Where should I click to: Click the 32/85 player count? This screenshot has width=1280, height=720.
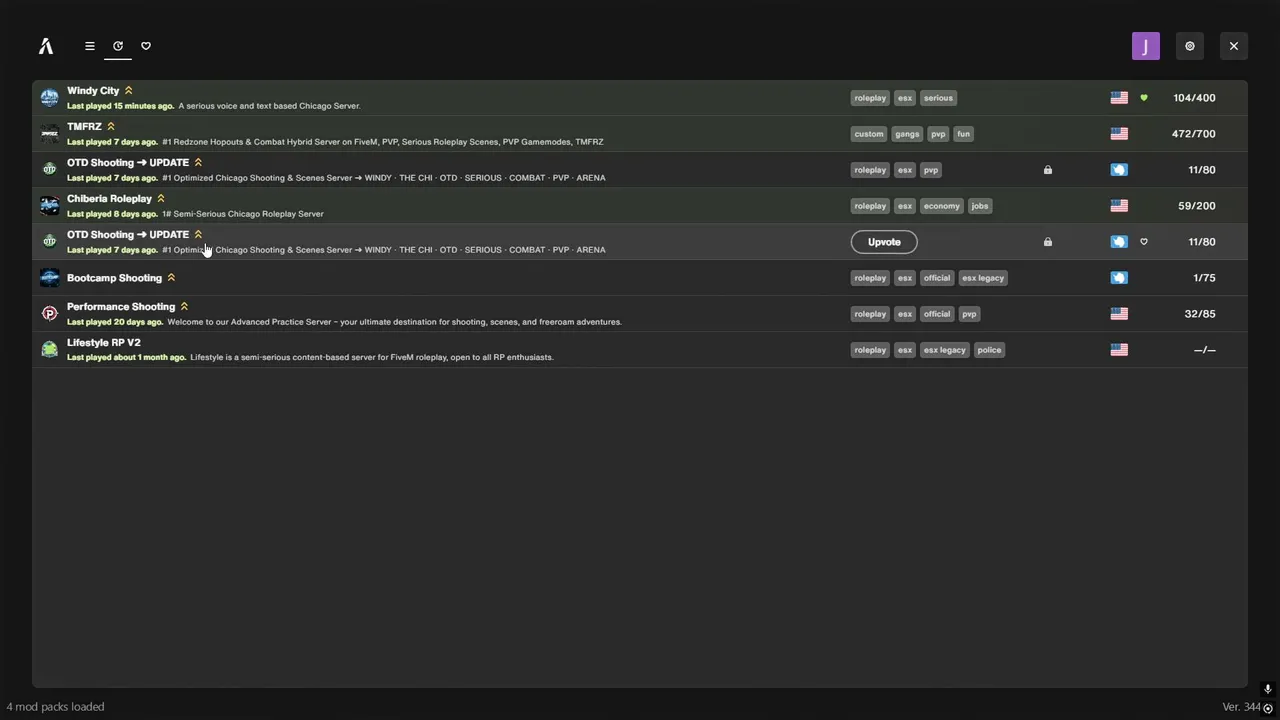click(x=1200, y=314)
